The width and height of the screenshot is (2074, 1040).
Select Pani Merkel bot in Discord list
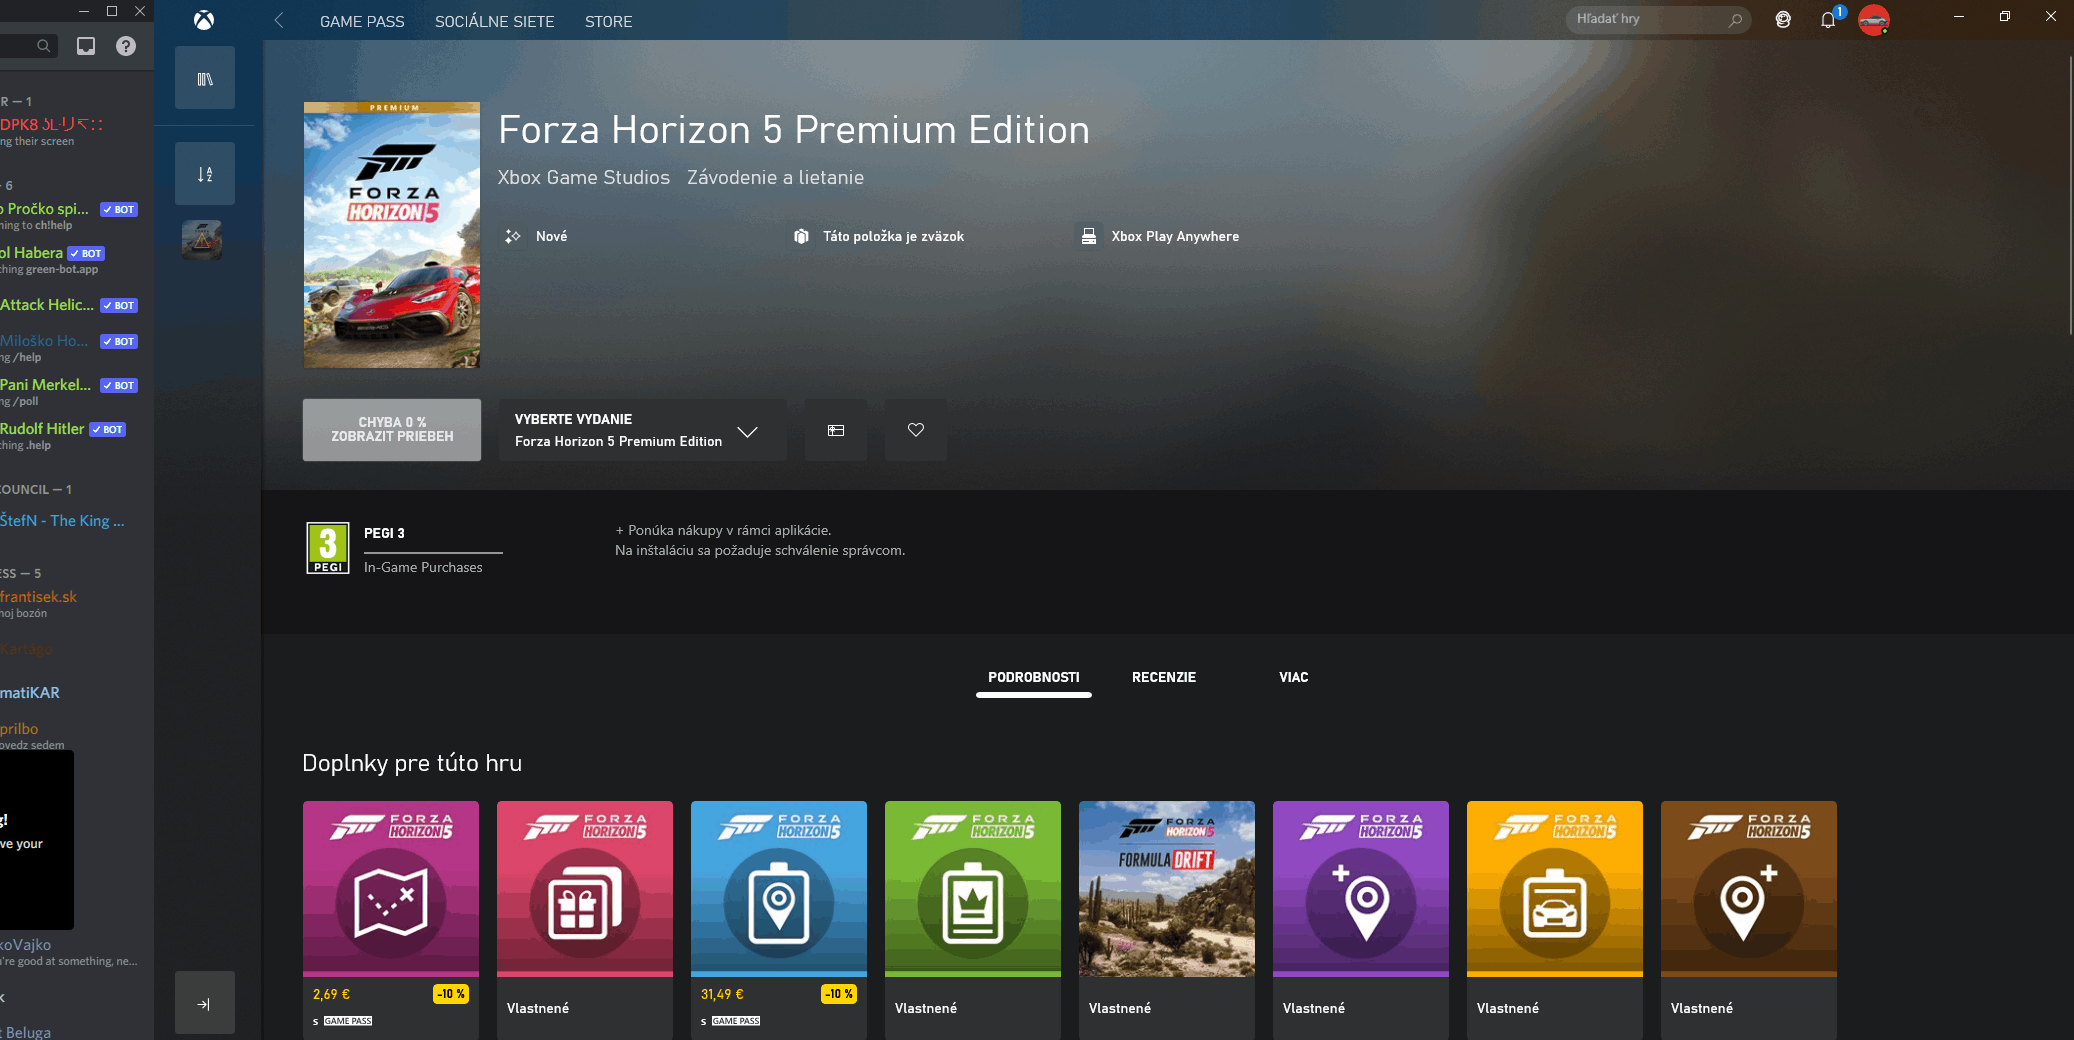[70, 392]
